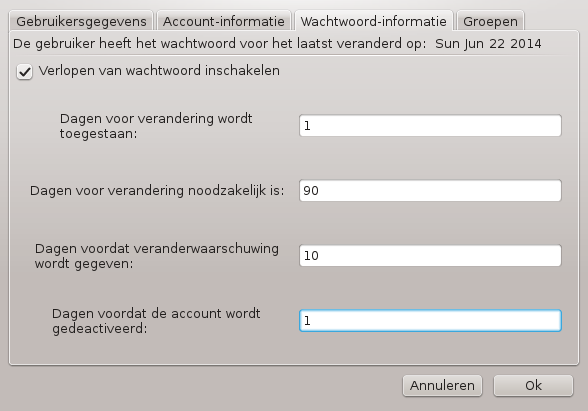
Task: Switch to the Gebruikersgegevens tab
Action: (81, 21)
